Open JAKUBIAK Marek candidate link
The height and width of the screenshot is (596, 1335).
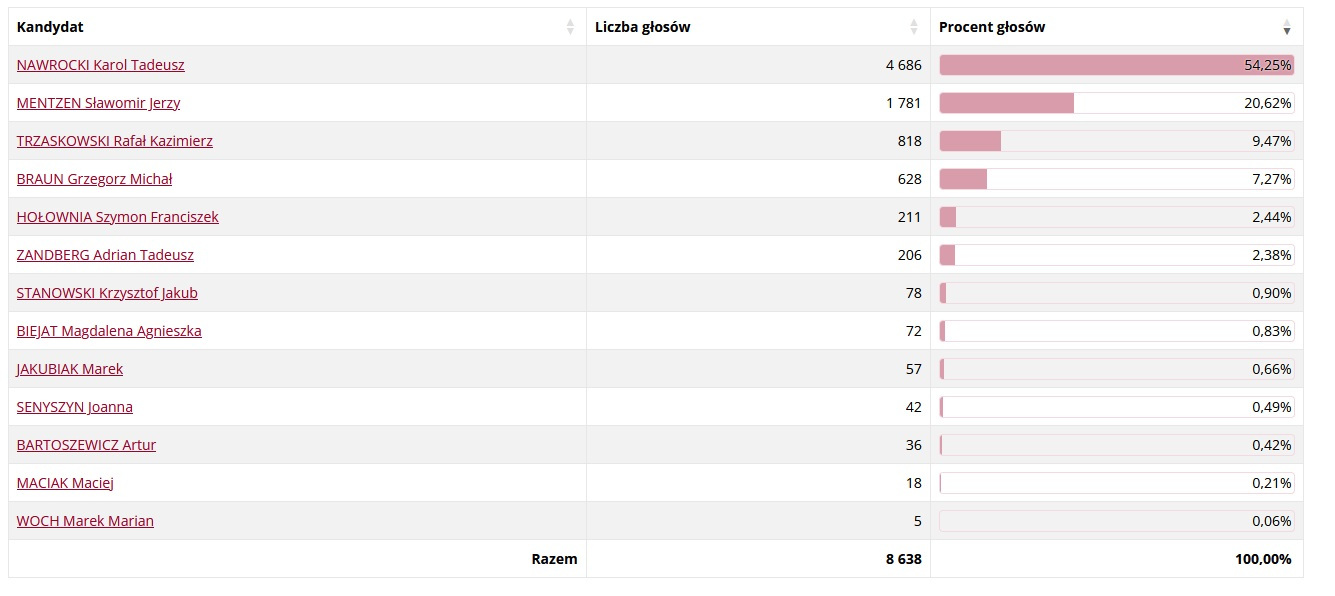70,369
